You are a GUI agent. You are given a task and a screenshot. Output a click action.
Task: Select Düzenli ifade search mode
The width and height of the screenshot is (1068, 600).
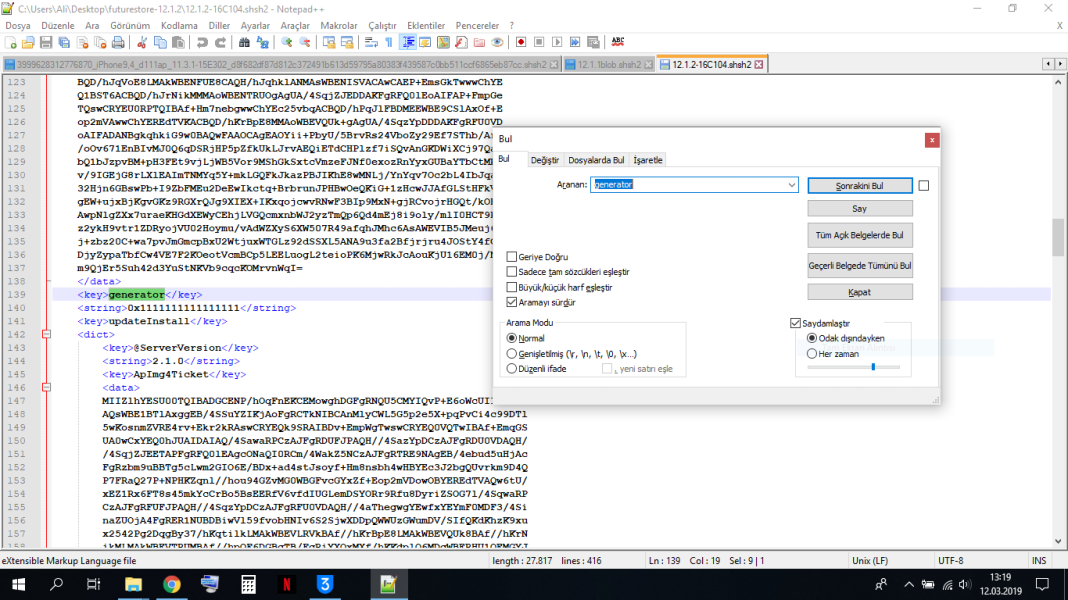tap(512, 369)
